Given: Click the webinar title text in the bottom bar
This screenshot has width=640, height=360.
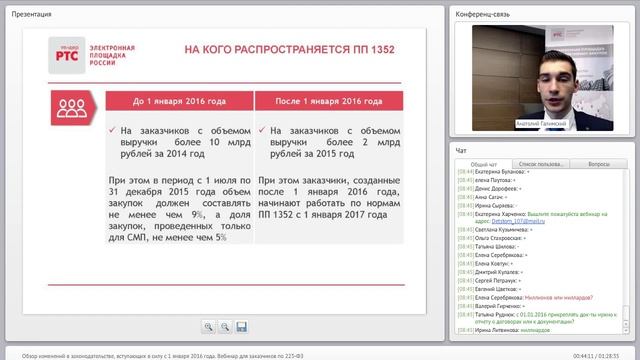Looking at the screenshot, I should click(x=162, y=356).
